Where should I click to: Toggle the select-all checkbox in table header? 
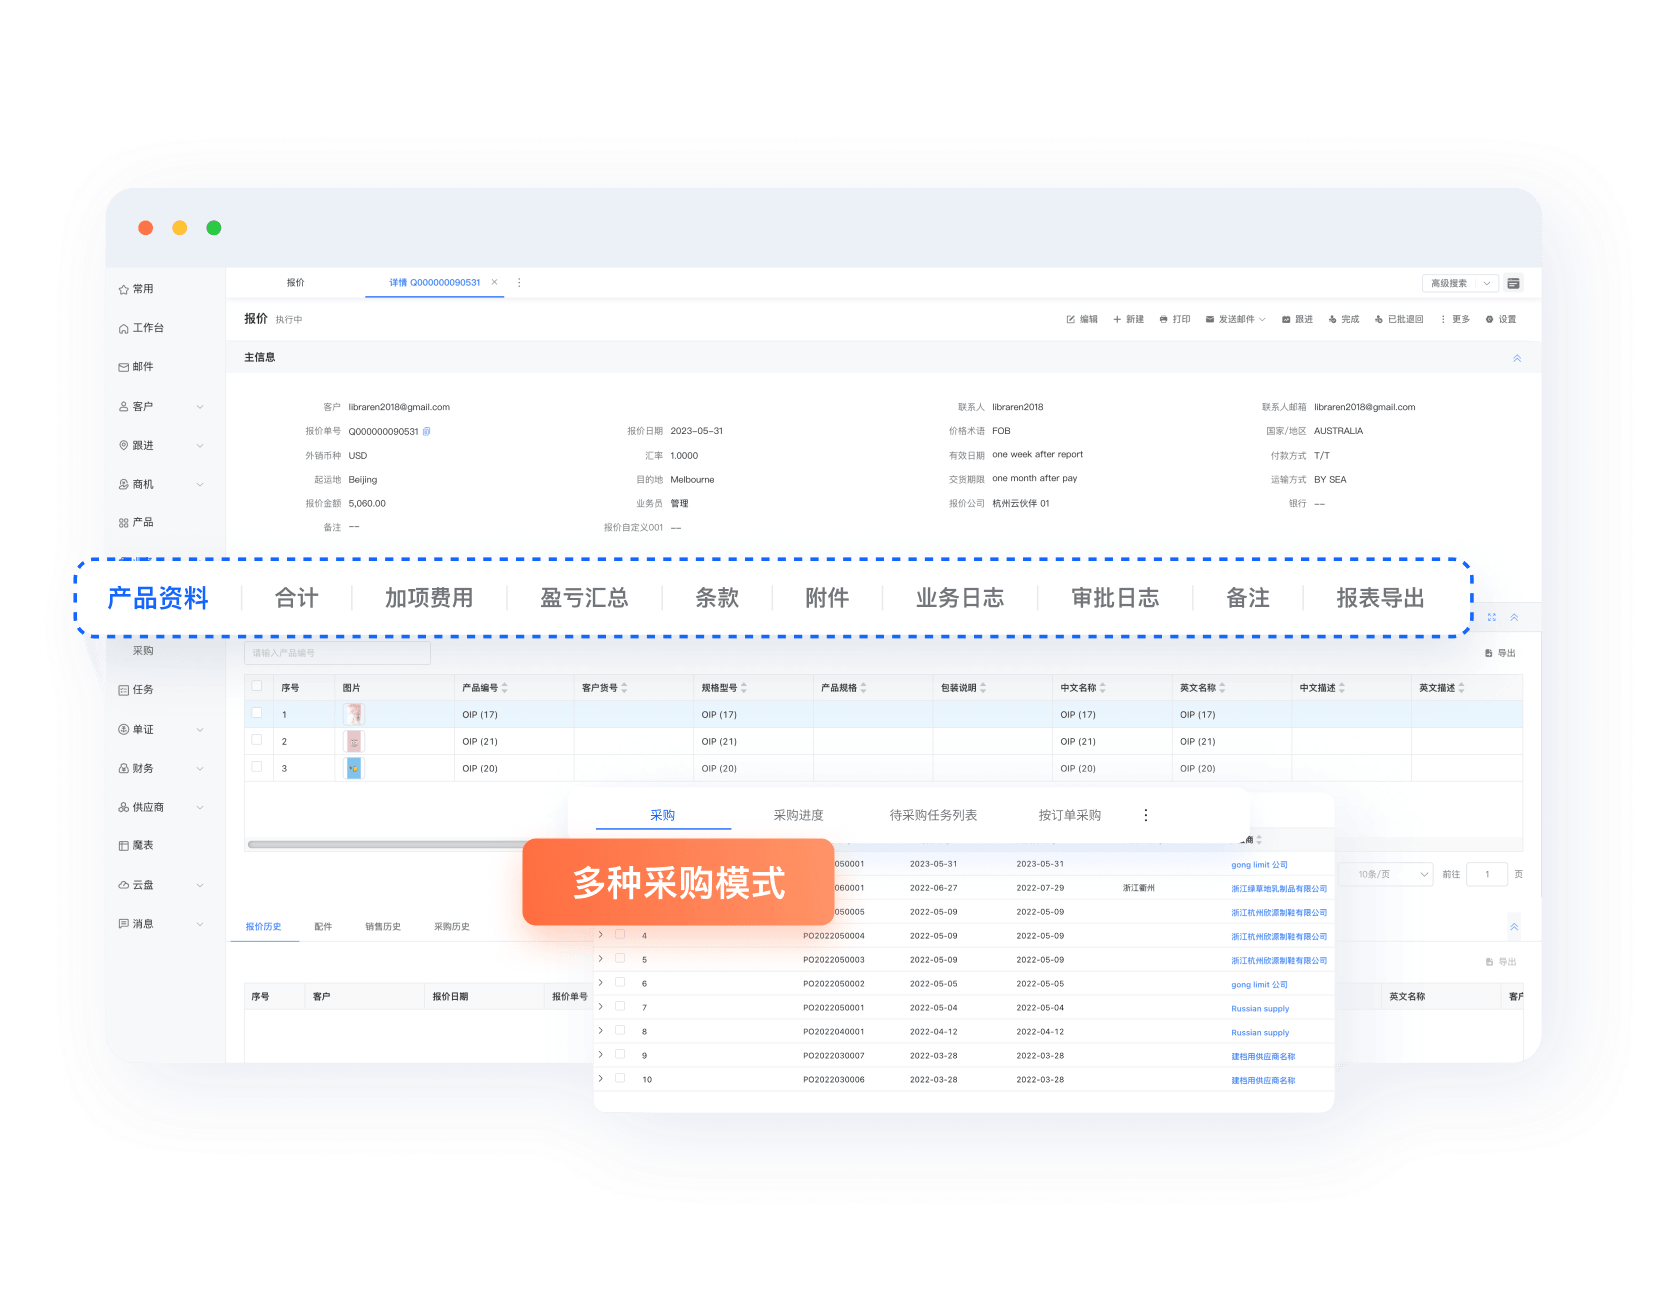(x=257, y=686)
